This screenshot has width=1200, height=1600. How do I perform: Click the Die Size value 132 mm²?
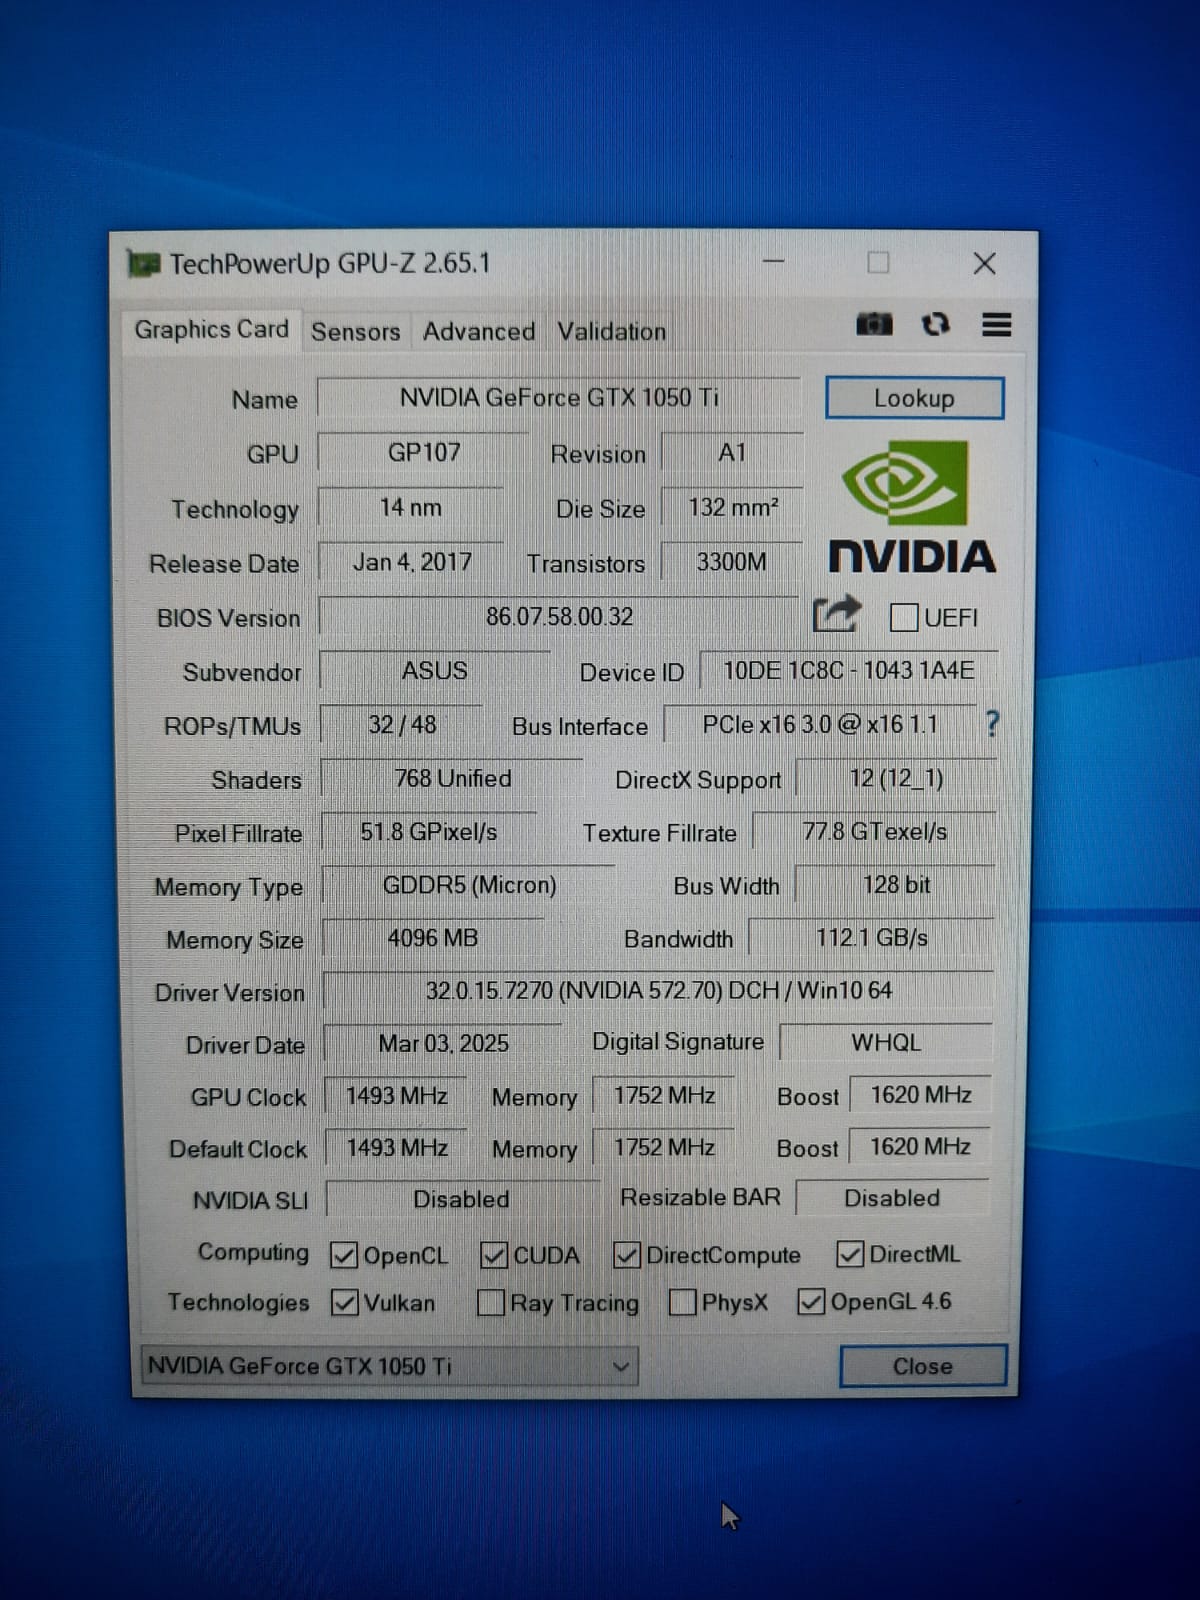[x=732, y=507]
